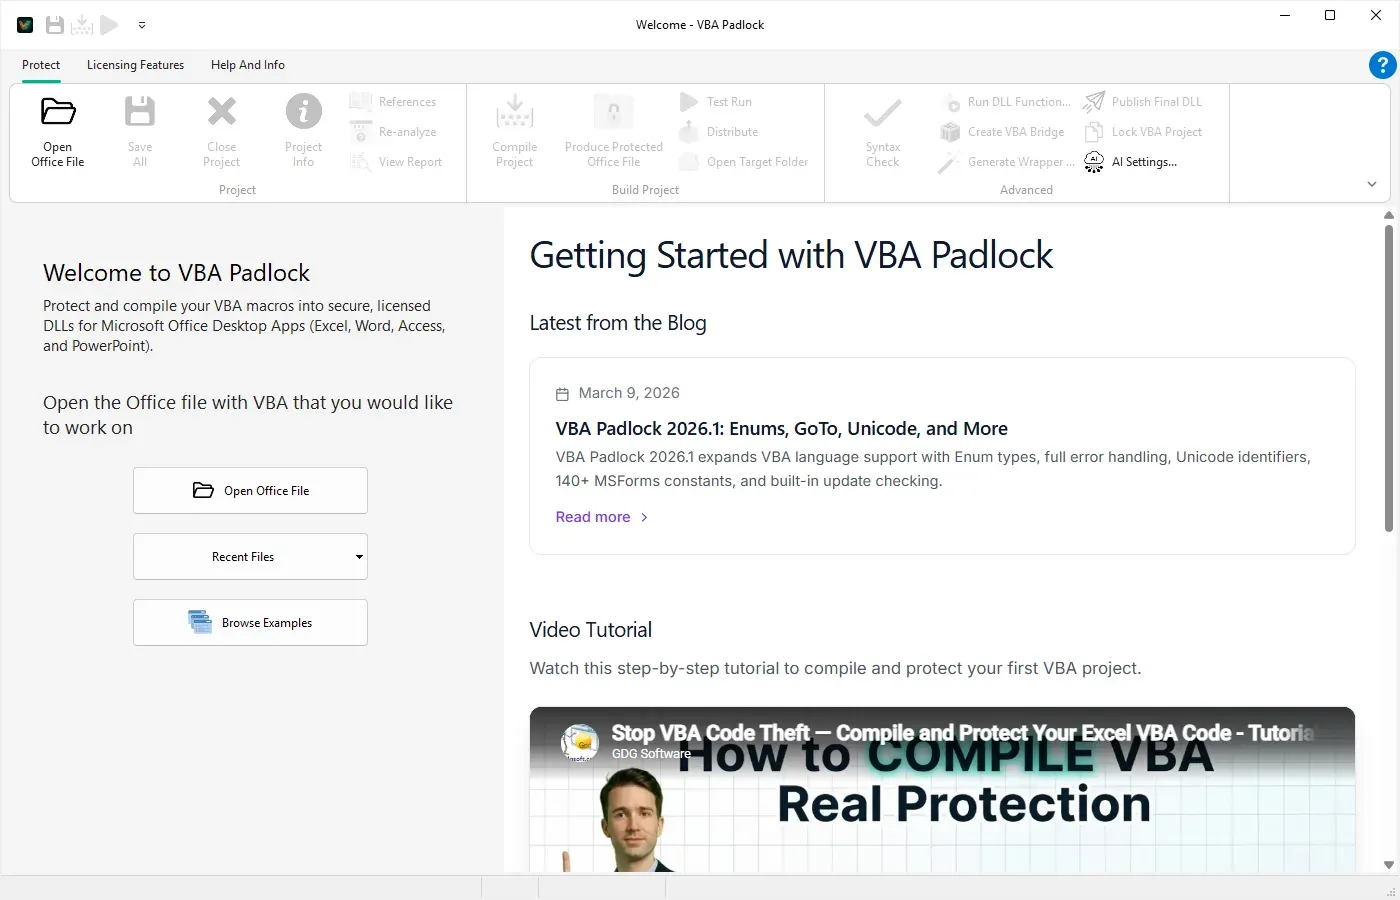Click the vertical scrollbar thumb

pyautogui.click(x=1389, y=378)
